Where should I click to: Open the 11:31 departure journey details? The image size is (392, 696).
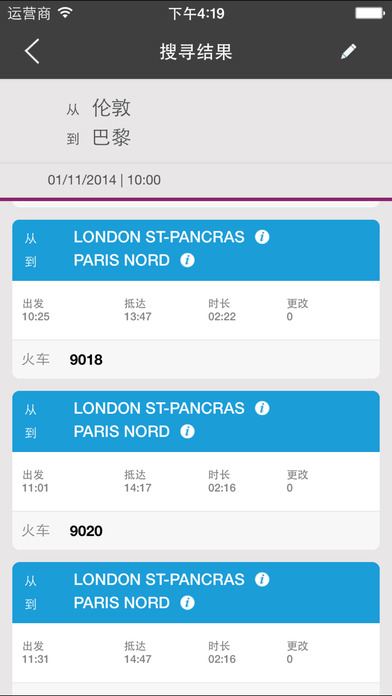[x=196, y=652]
